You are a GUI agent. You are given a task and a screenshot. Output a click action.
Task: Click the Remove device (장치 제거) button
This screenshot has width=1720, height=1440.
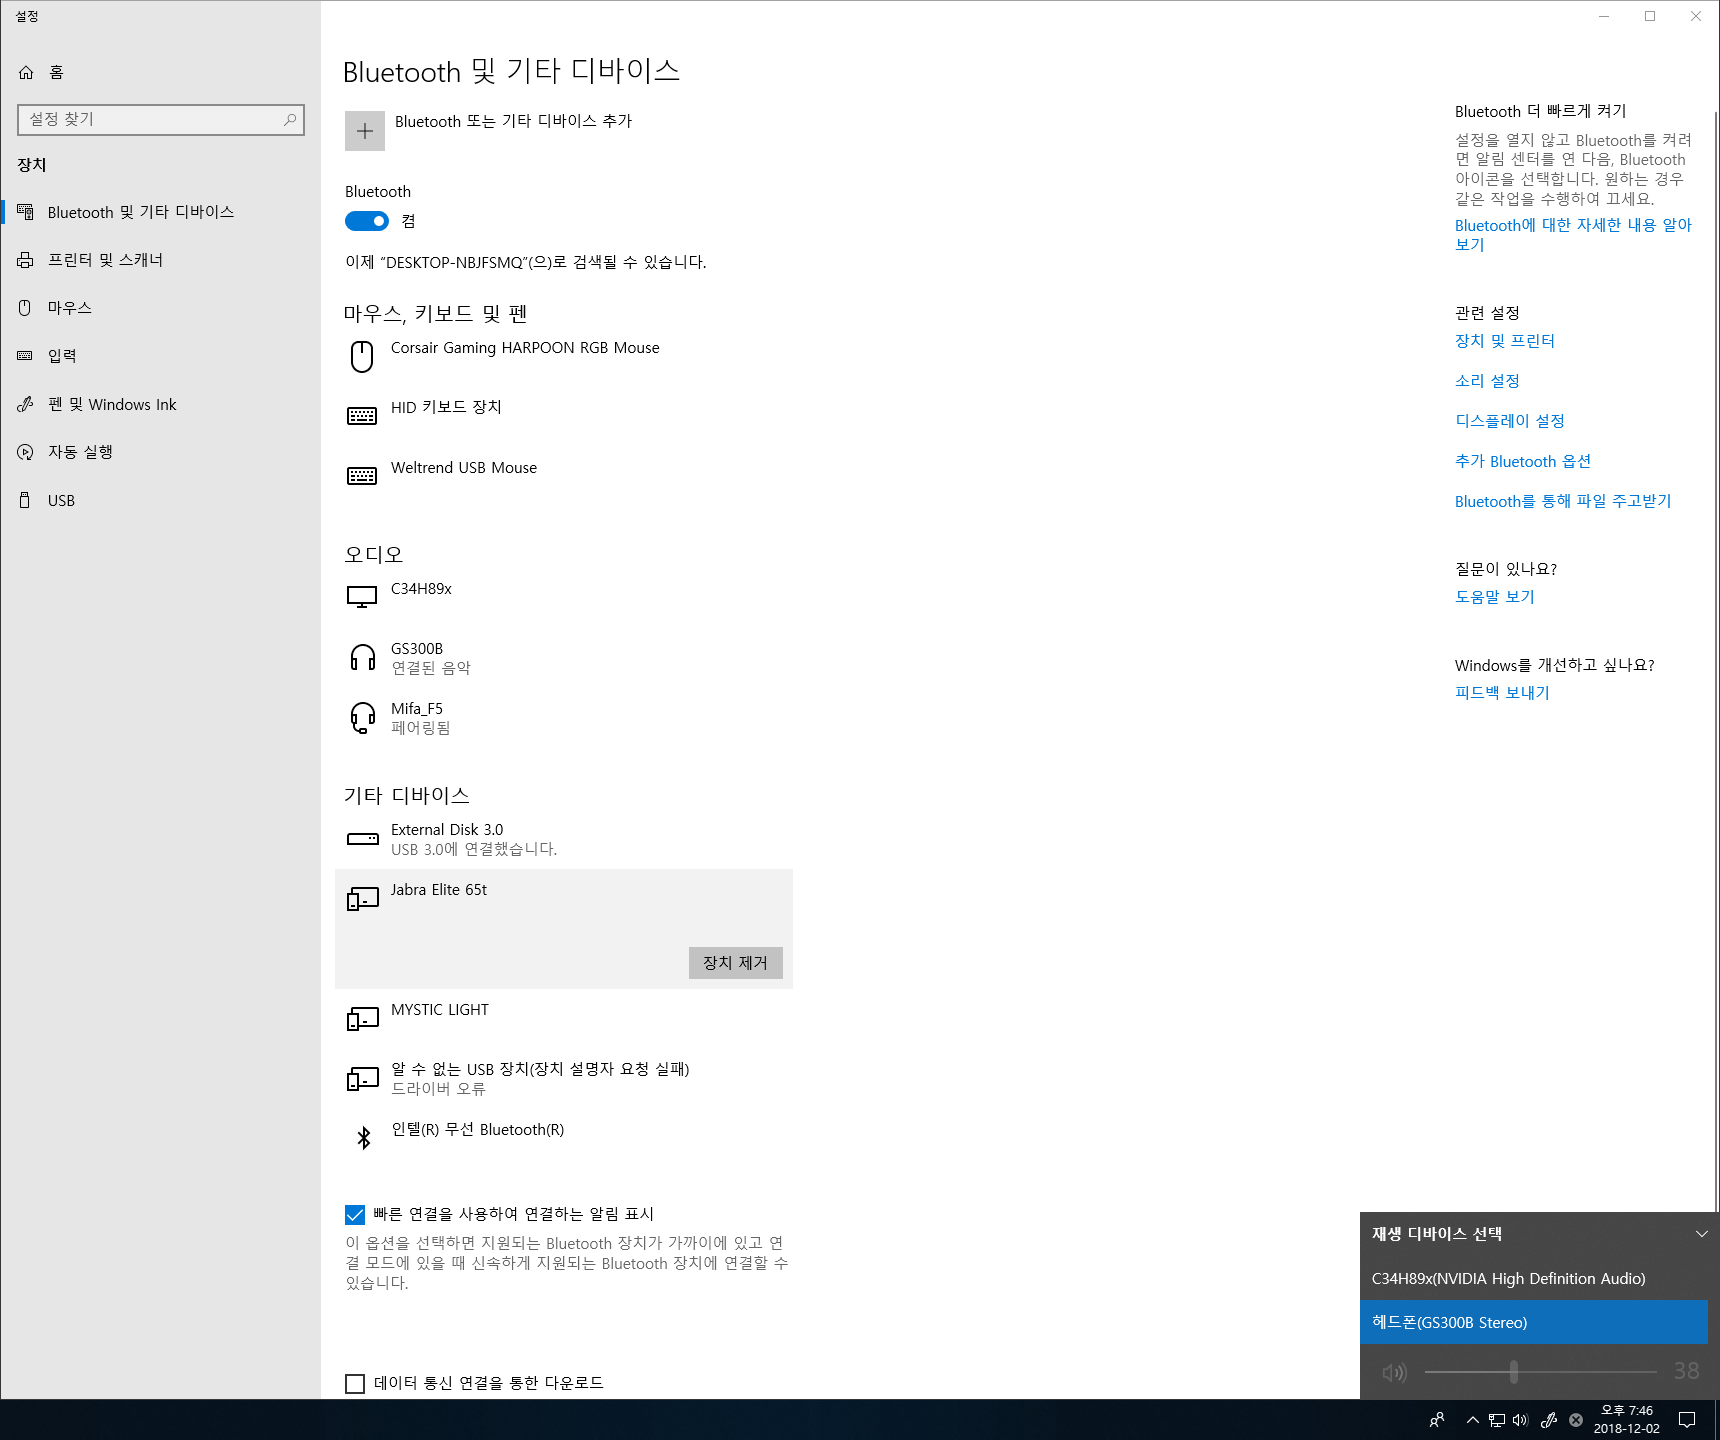[735, 963]
